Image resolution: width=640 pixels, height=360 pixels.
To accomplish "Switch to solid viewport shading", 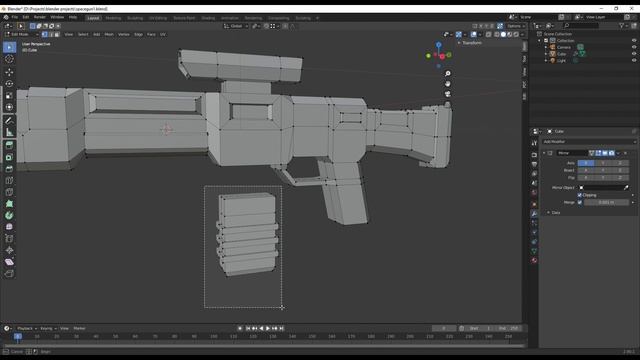I will (x=503, y=35).
